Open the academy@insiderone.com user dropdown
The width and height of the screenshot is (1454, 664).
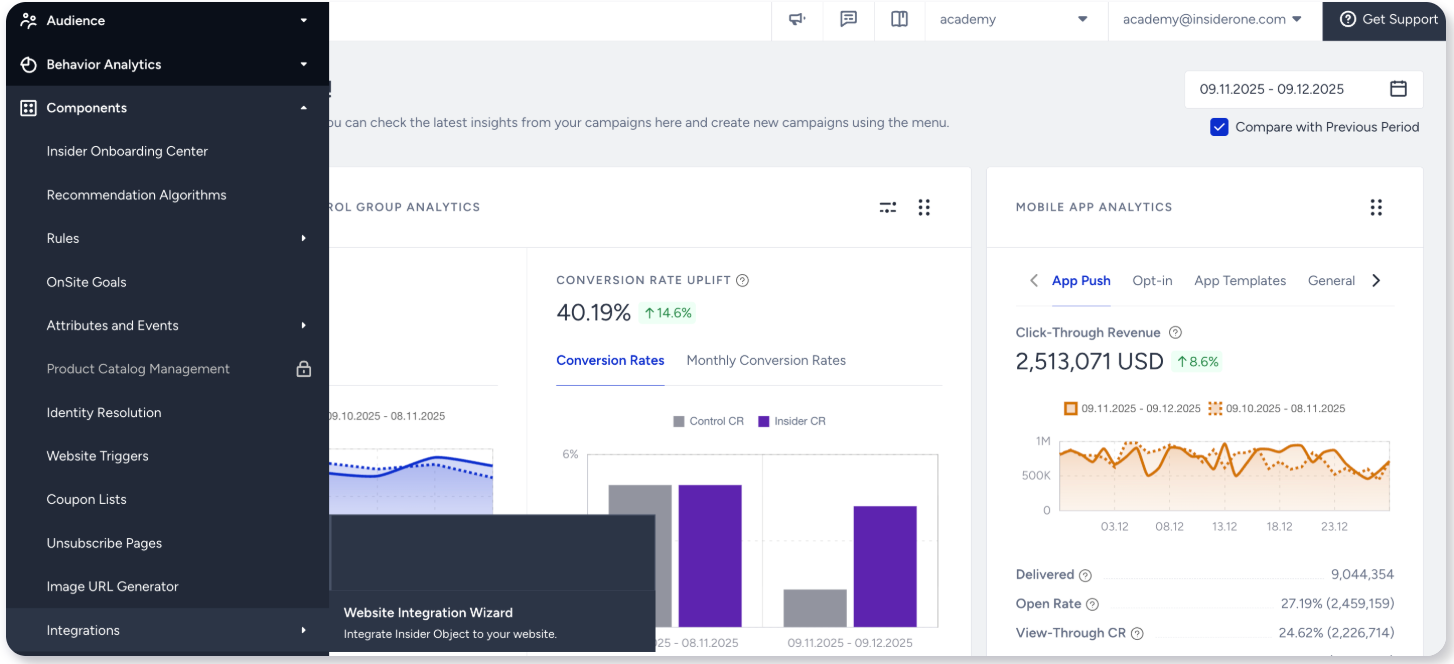tap(1212, 19)
